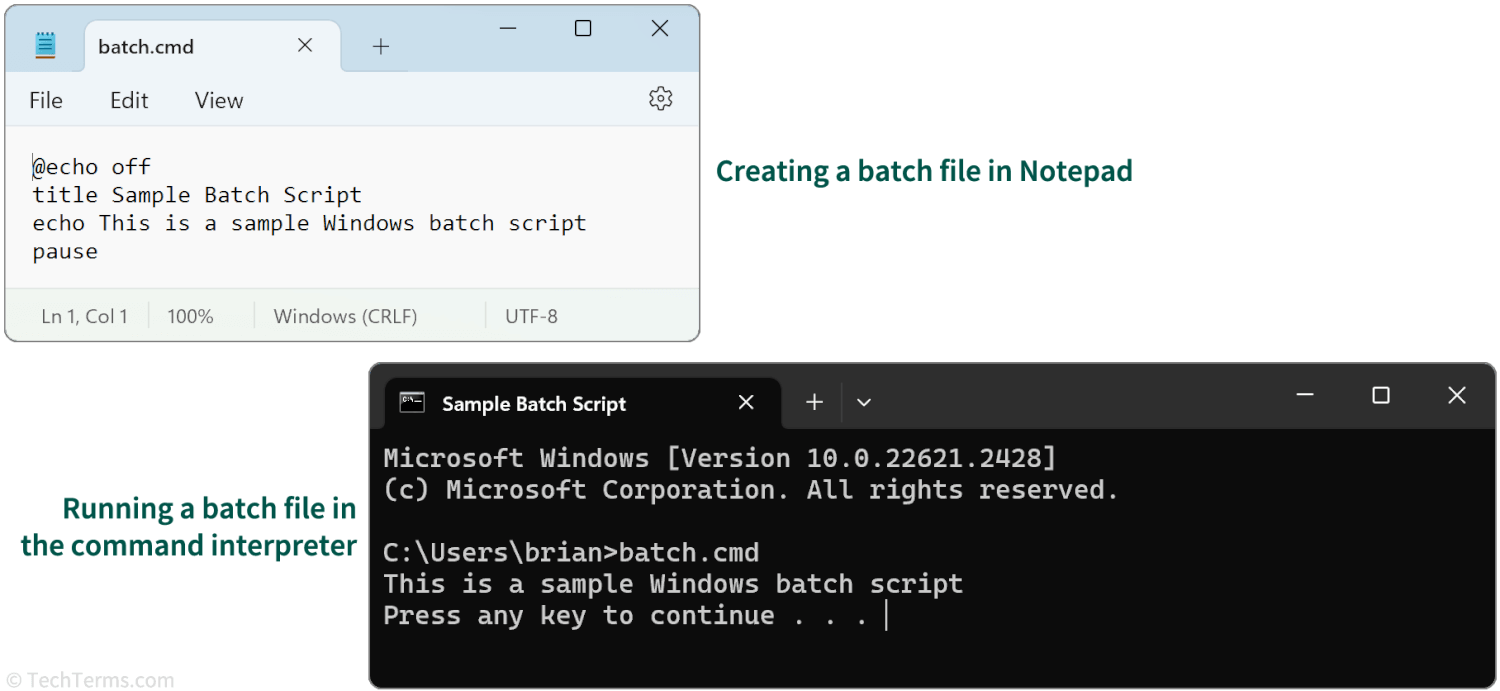Select the batch.cmd tab
The image size is (1500, 691).
pyautogui.click(x=146, y=44)
